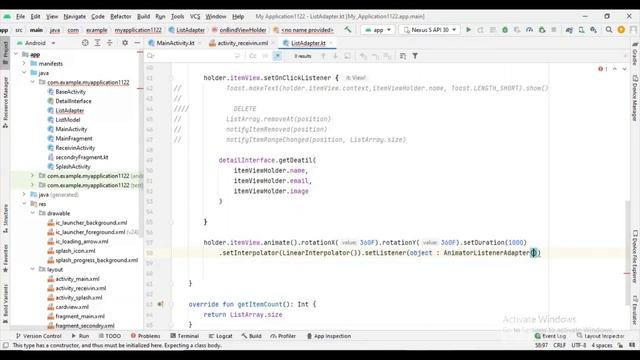This screenshot has width=640, height=360.
Task: Start debugging with the bug icon
Action: point(505,30)
